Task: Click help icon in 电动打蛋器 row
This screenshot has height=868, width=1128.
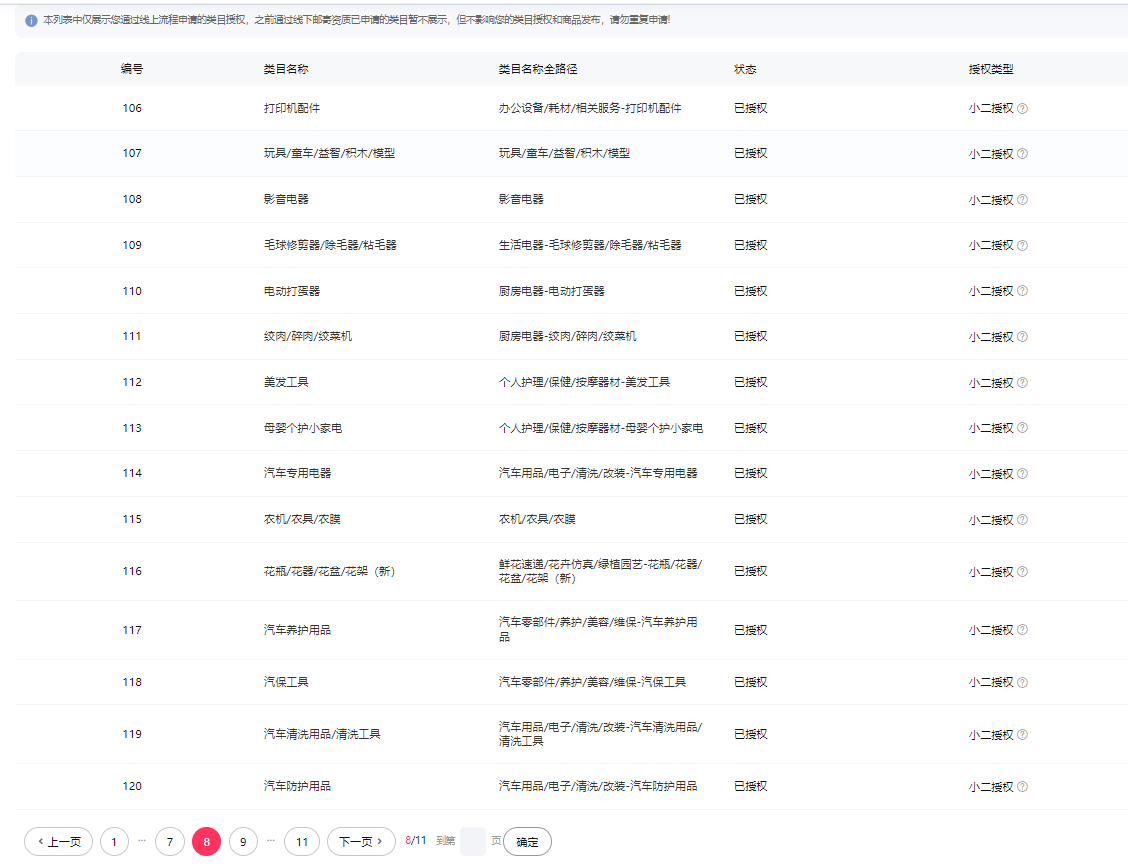Action: tap(1022, 292)
